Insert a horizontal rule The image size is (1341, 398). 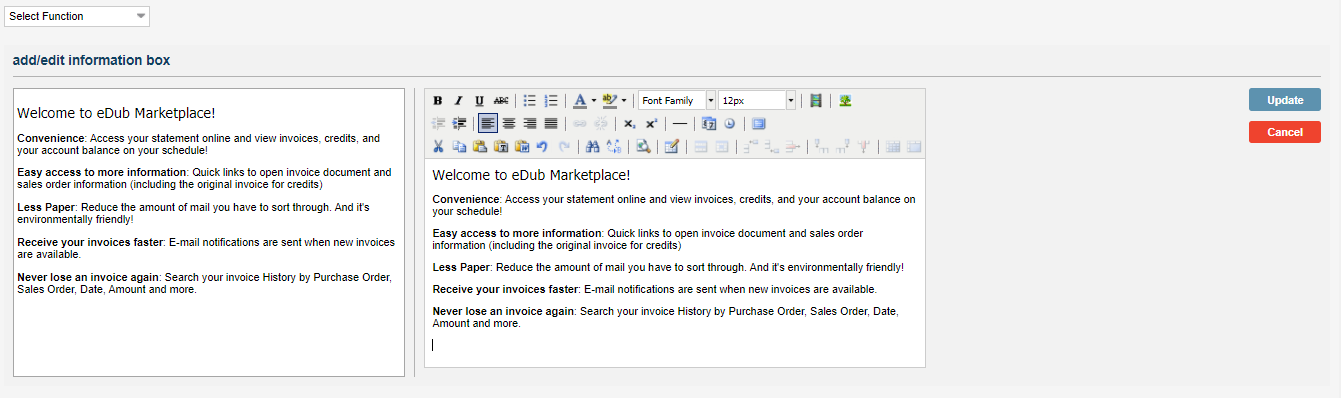point(680,123)
